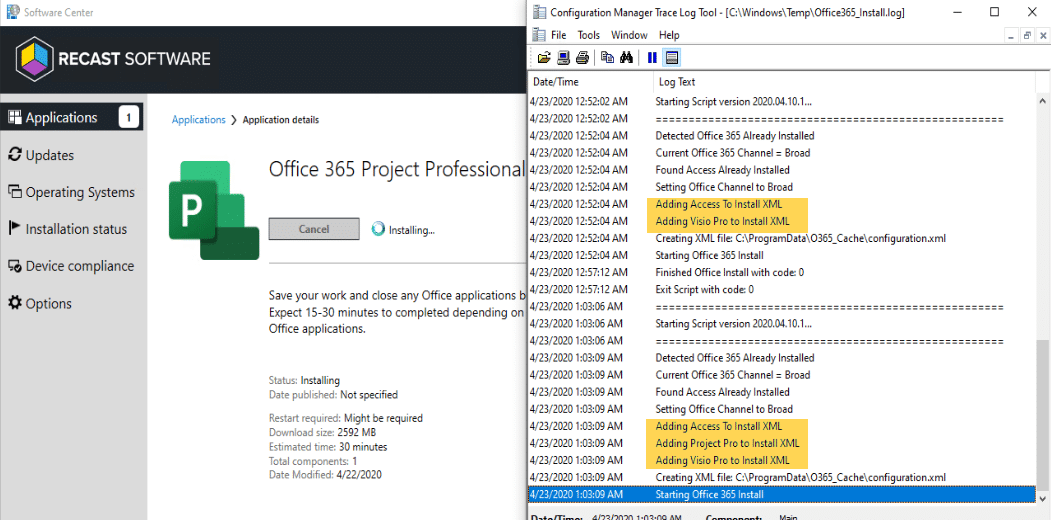The height and width of the screenshot is (520, 1051).
Task: Select Updates in the Software Center sidebar
Action: (49, 155)
